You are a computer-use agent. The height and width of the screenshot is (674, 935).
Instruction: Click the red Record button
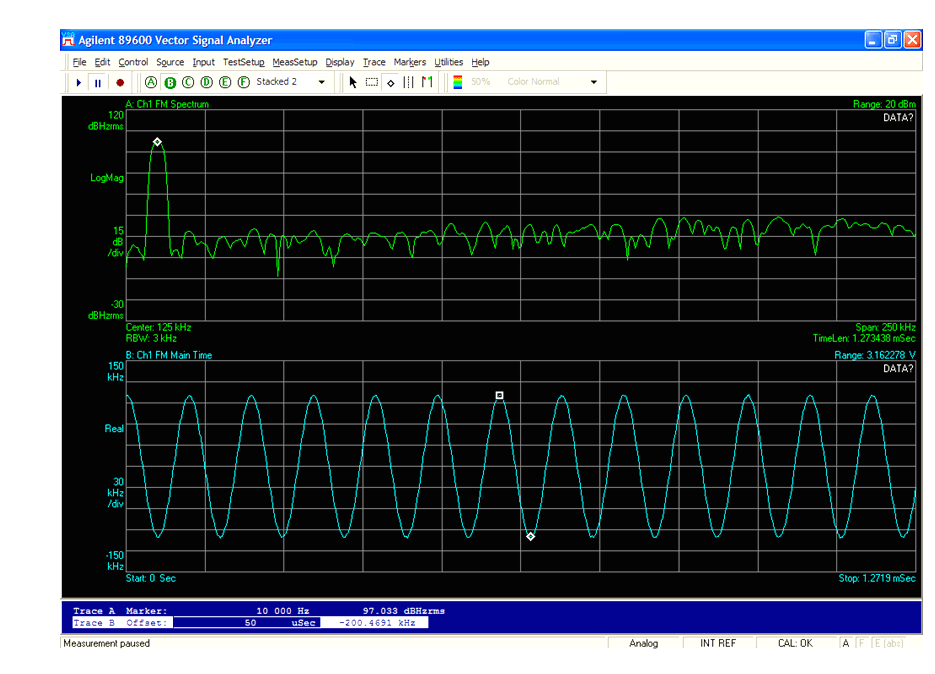[120, 82]
